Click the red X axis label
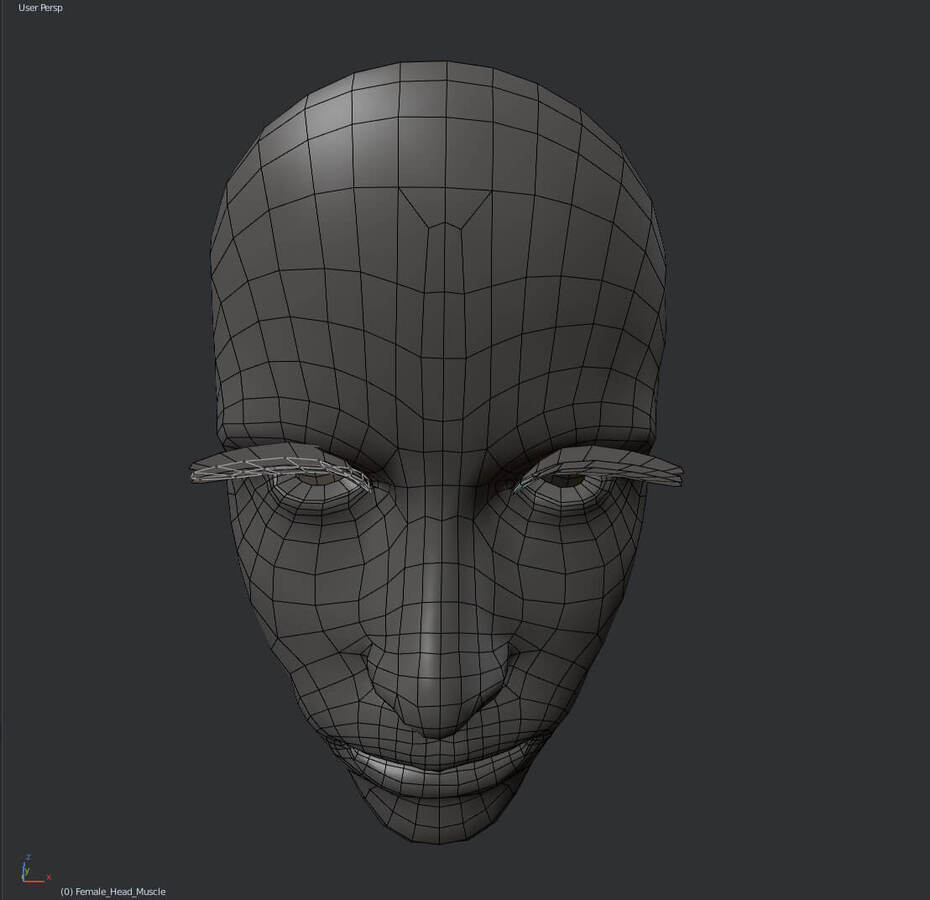The width and height of the screenshot is (930, 900). point(48,877)
